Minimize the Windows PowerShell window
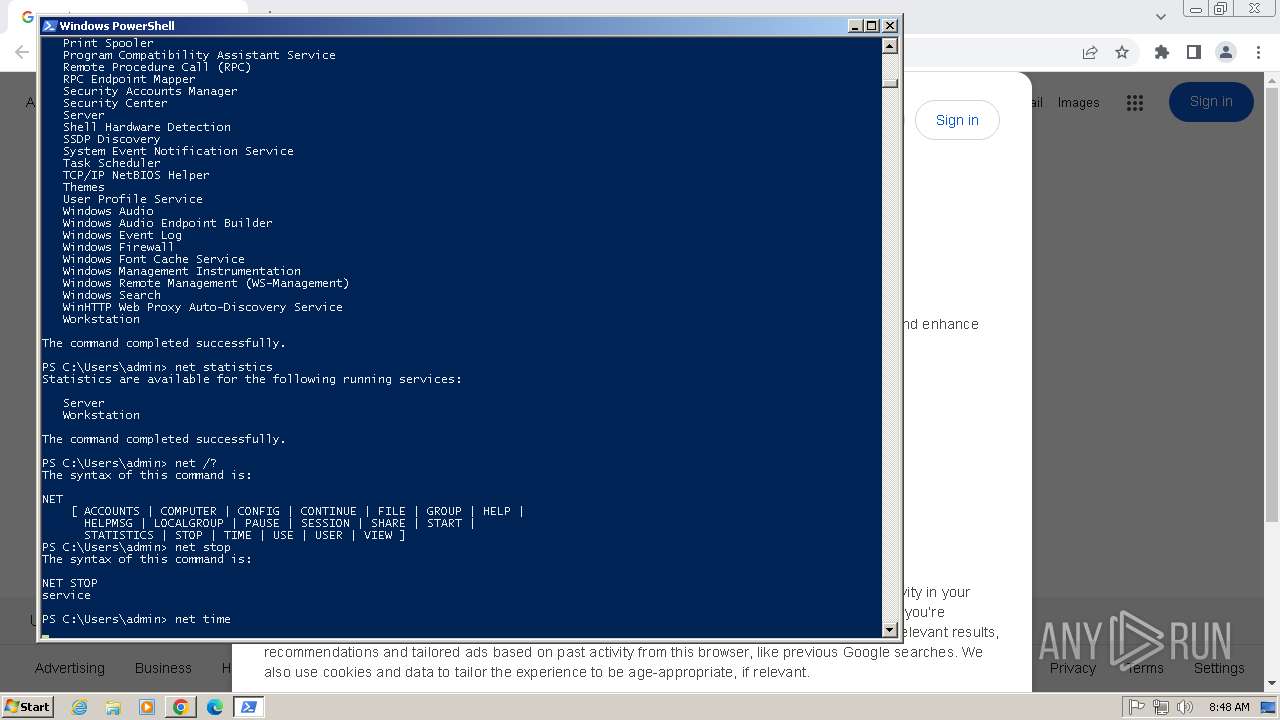This screenshot has height=720, width=1280. click(x=855, y=26)
